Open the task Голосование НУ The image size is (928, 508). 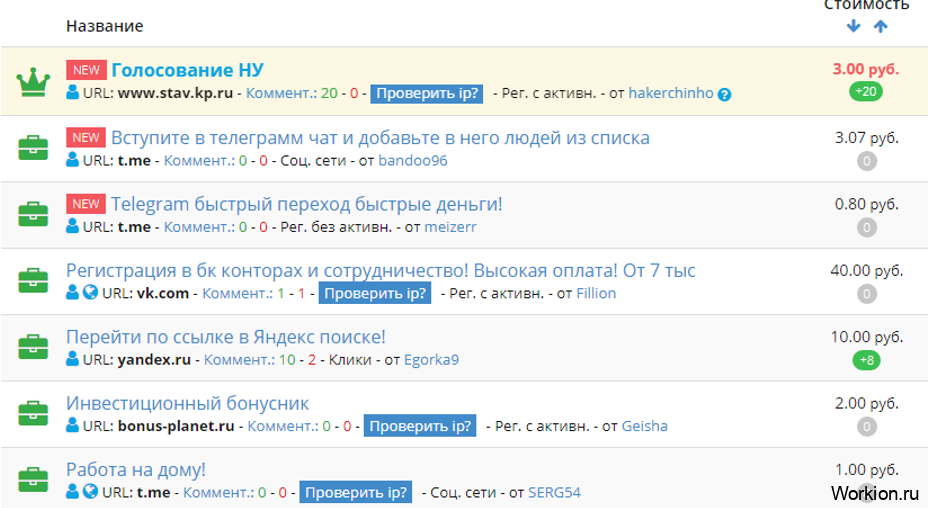click(x=188, y=70)
